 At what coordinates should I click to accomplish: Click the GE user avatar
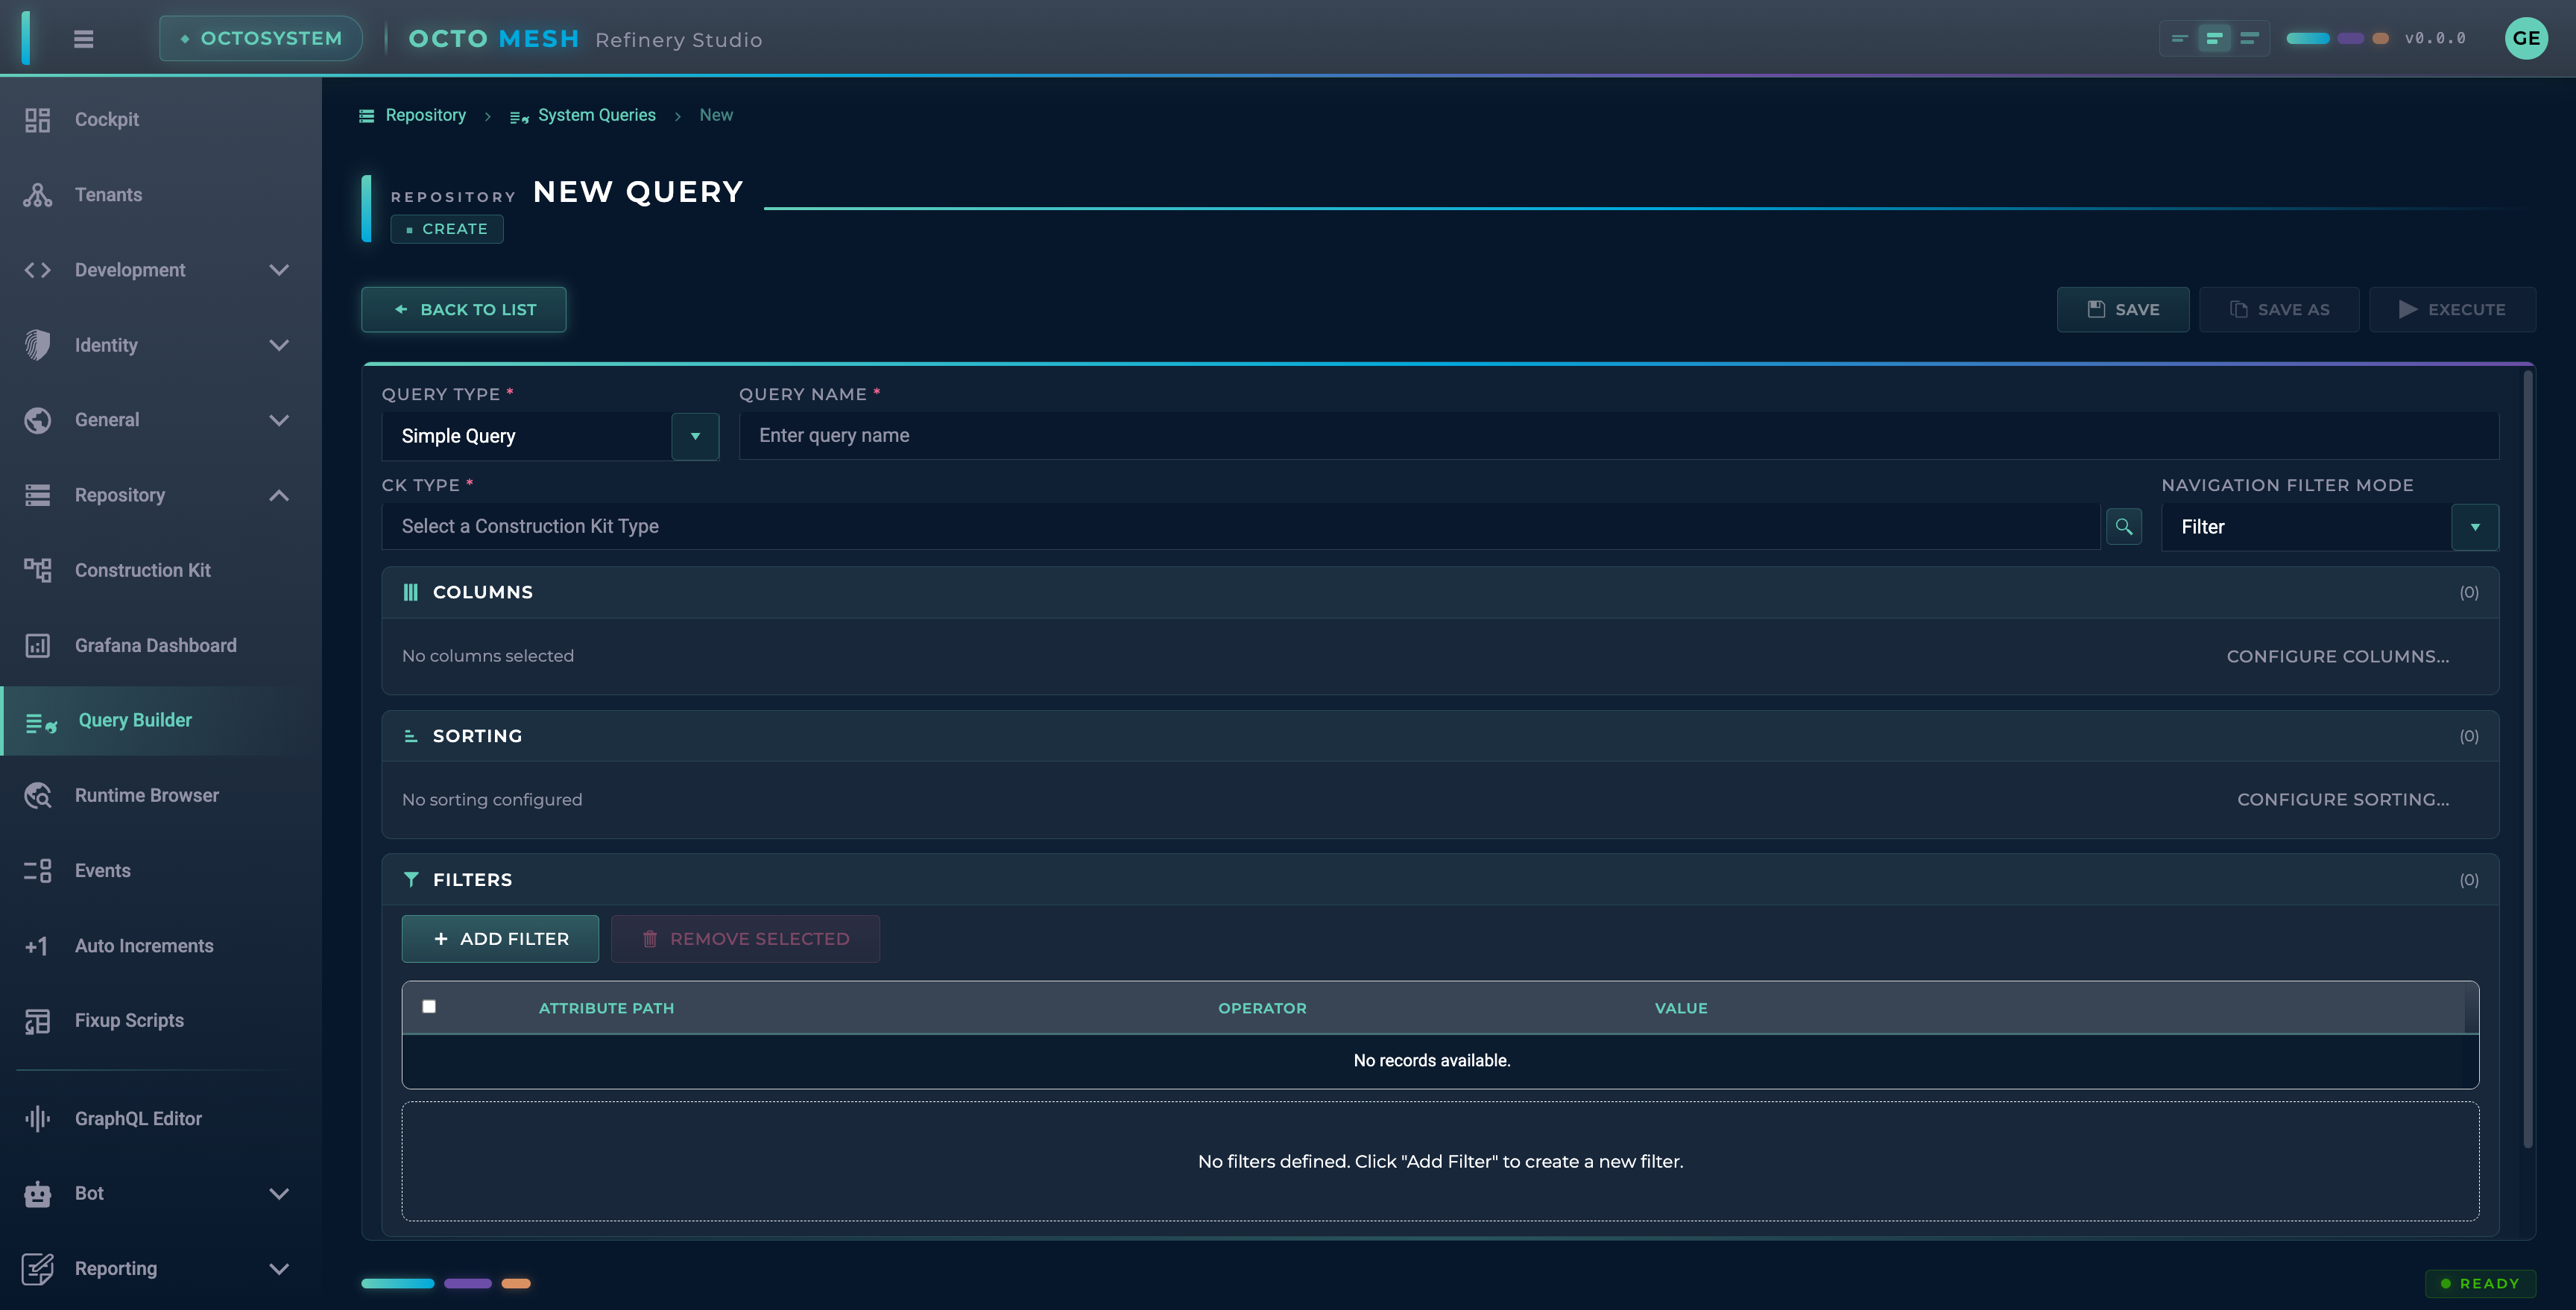click(x=2526, y=39)
